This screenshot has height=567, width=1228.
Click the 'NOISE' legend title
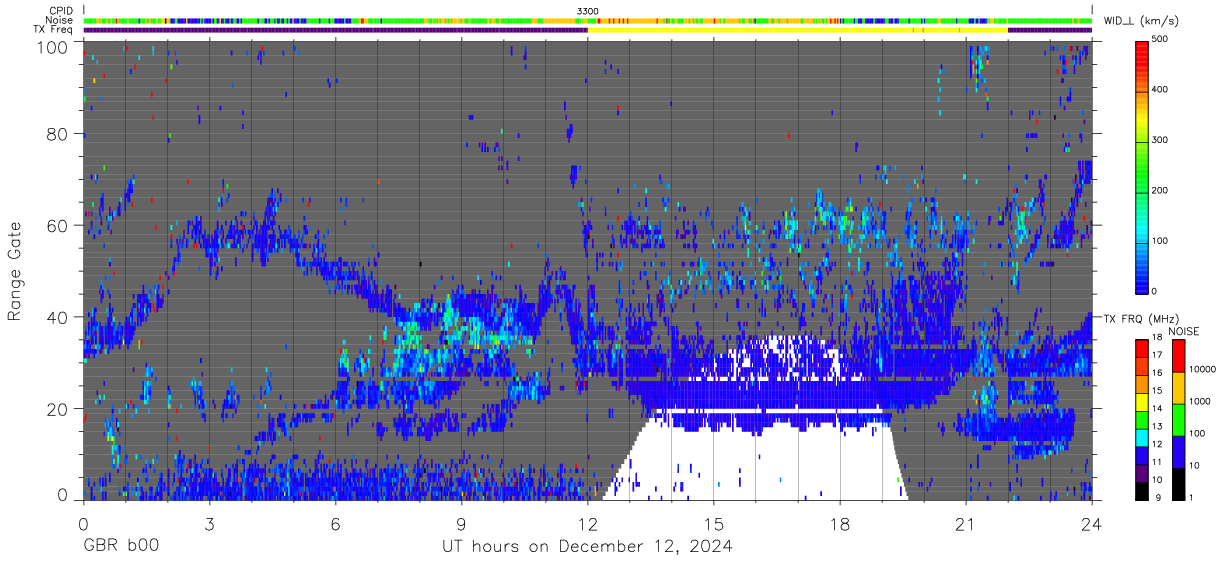(1186, 331)
